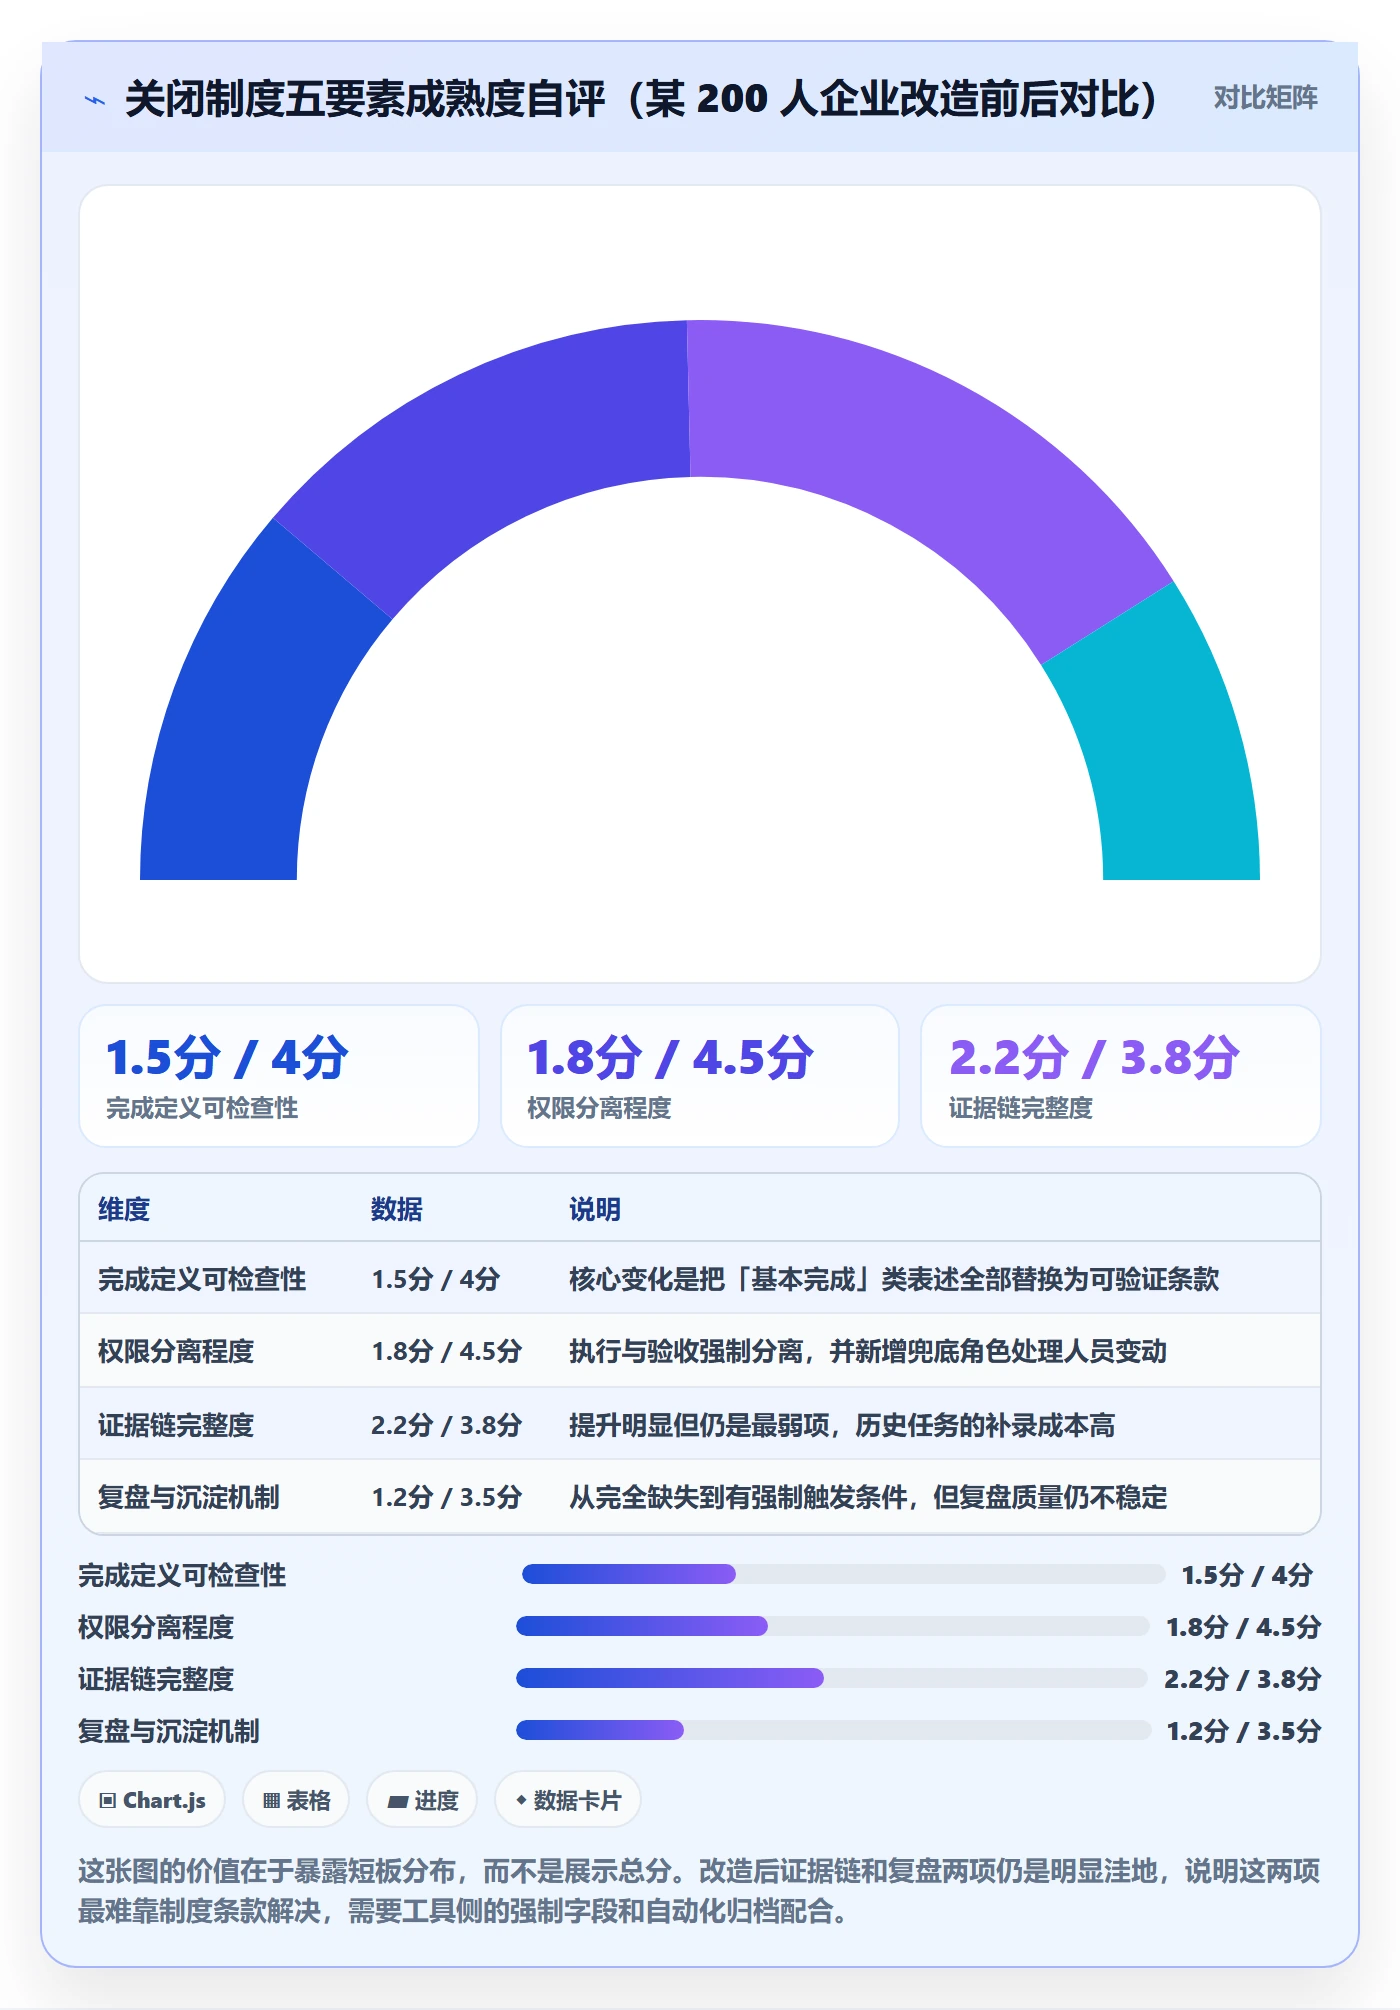This screenshot has width=1400, height=2010.
Task: Click the description starting 核心变化是把
Action: (894, 1279)
